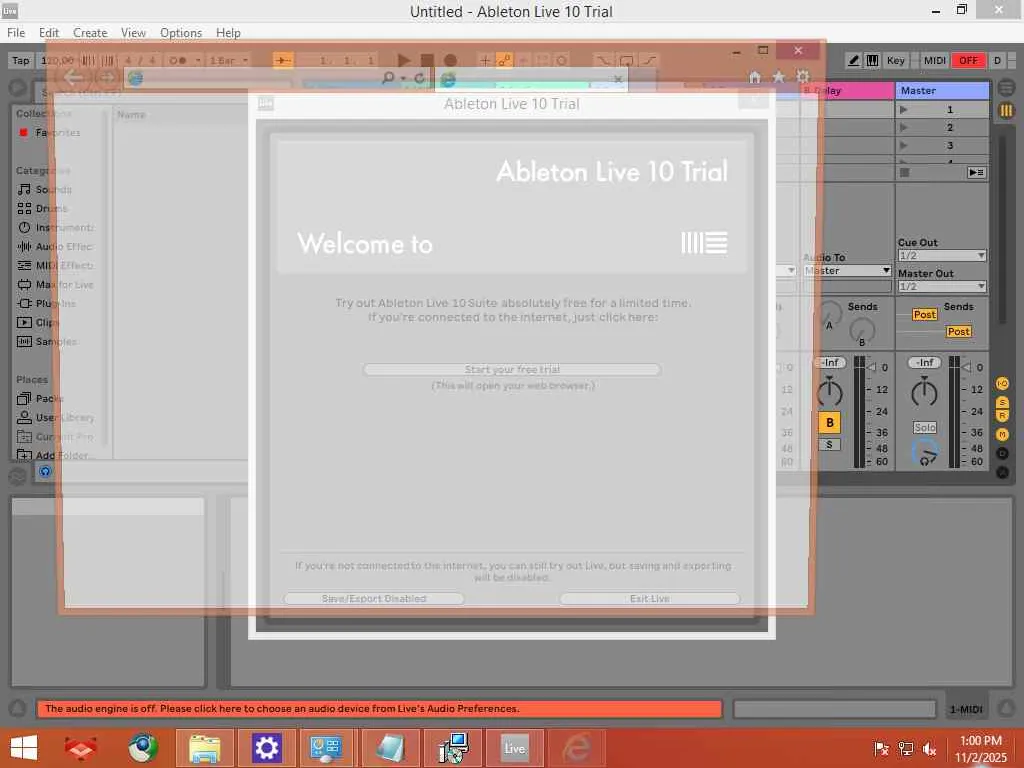Select the Master track header
The height and width of the screenshot is (768, 1024).
942,90
